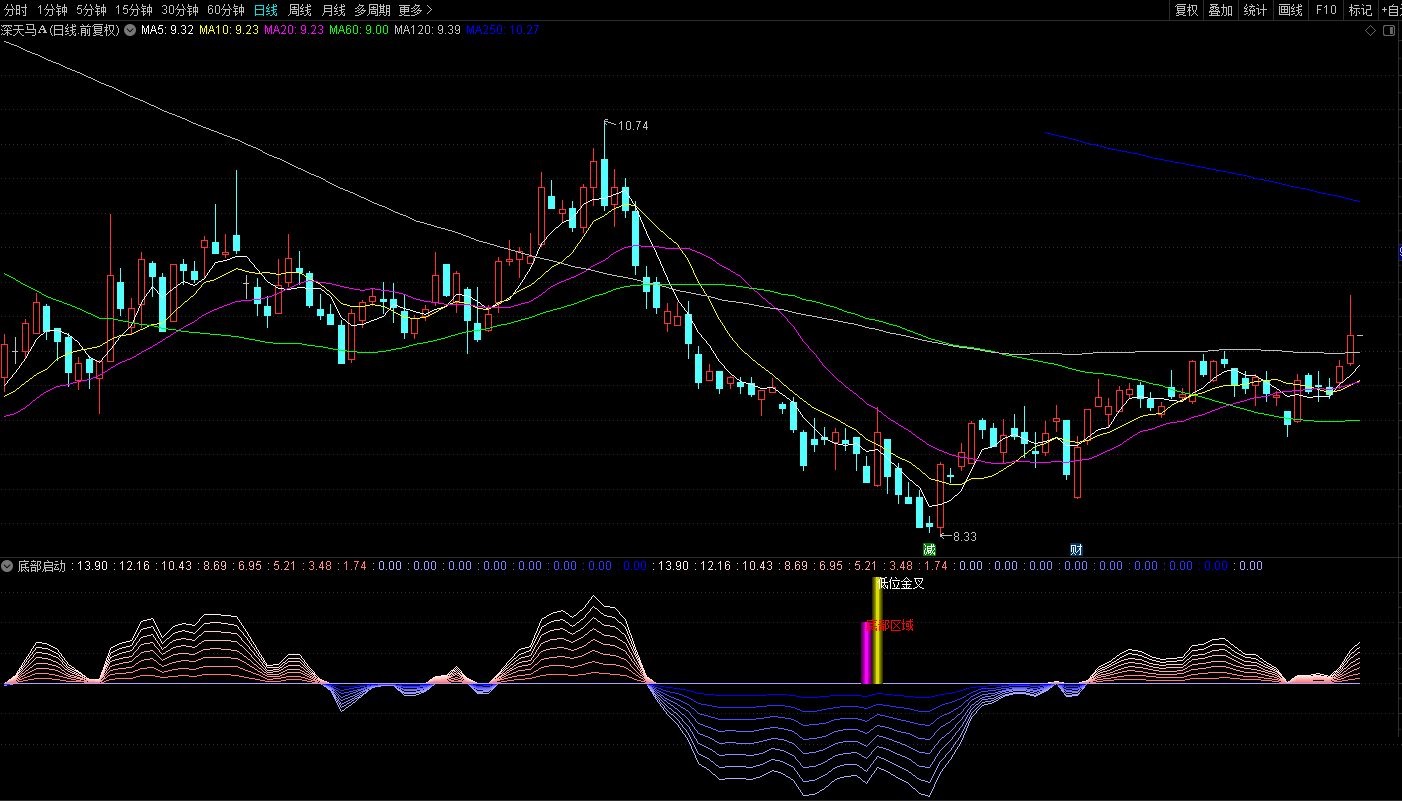This screenshot has height=801, width=1402.
Task: Click the 深天马A stock title
Action: pyautogui.click(x=60, y=30)
